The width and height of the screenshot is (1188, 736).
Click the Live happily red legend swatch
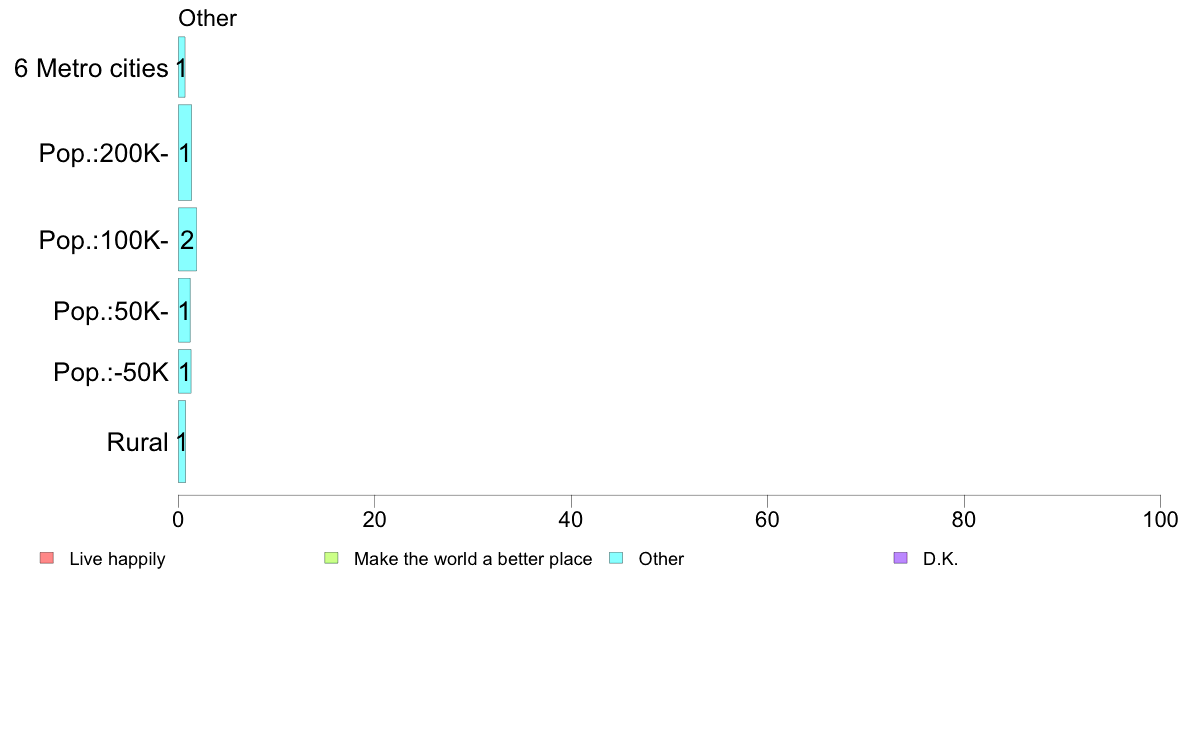[x=47, y=559]
